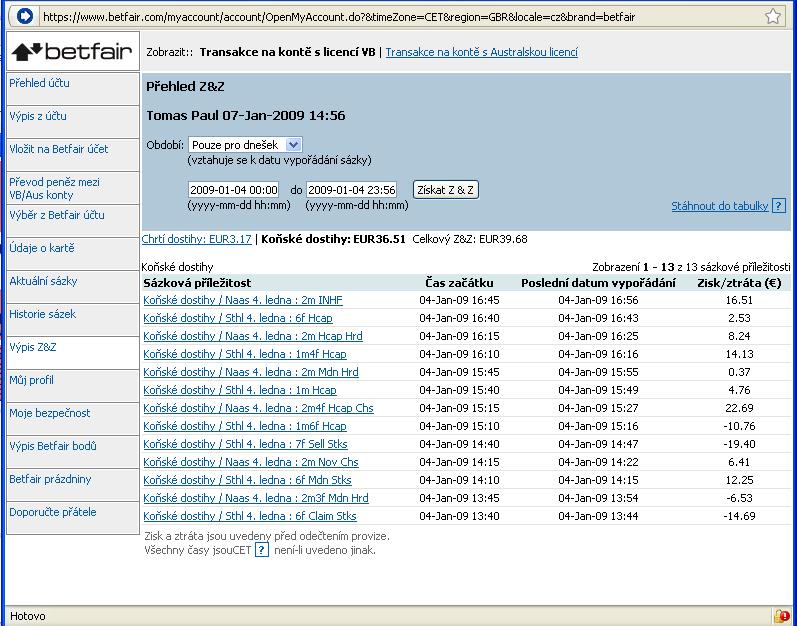Screen dimensions: 797x626
Task: Click the end date input field
Action: tap(351, 190)
